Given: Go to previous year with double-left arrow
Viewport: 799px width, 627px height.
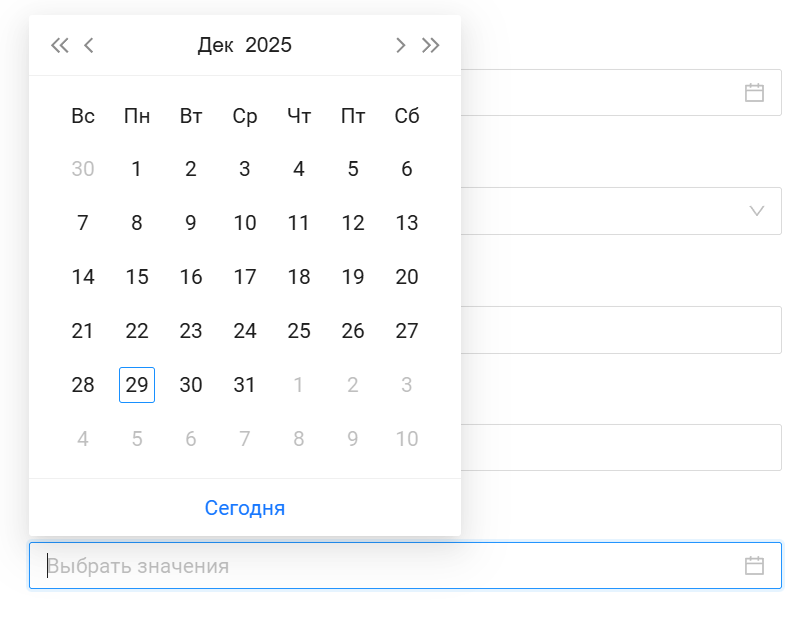Looking at the screenshot, I should pos(60,45).
